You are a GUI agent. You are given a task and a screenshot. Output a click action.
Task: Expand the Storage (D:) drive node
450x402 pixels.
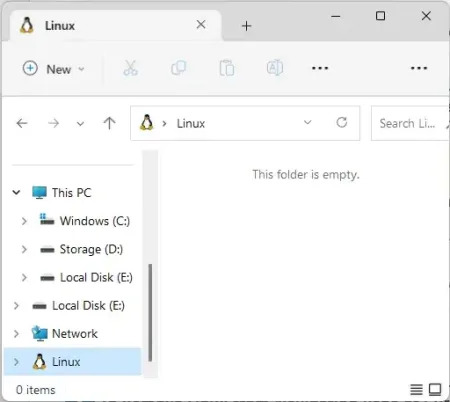click(x=24, y=249)
